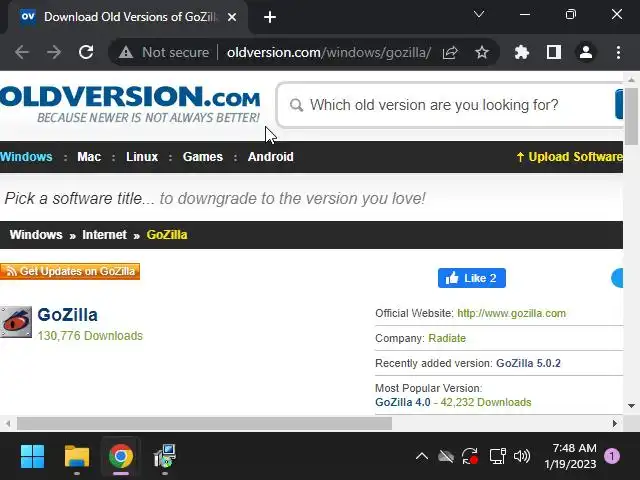This screenshot has width=640, height=480.
Task: Open a new tab with the plus icon
Action: tap(270, 17)
